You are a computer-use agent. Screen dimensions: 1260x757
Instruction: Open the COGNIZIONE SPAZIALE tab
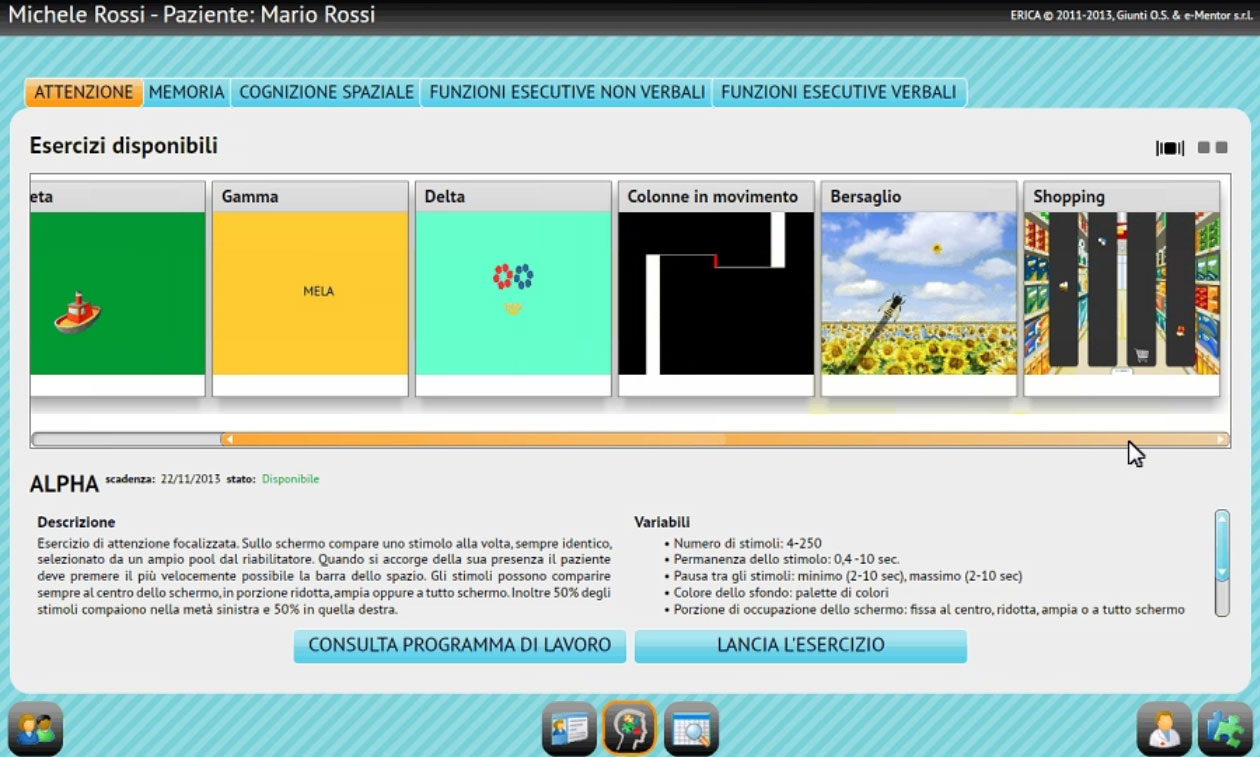coord(326,92)
